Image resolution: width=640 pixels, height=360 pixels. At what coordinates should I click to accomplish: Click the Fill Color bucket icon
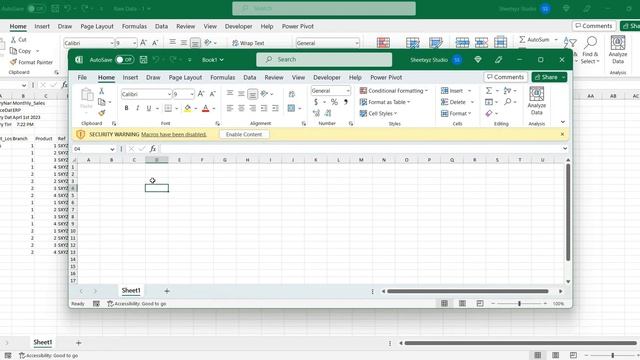(x=187, y=108)
